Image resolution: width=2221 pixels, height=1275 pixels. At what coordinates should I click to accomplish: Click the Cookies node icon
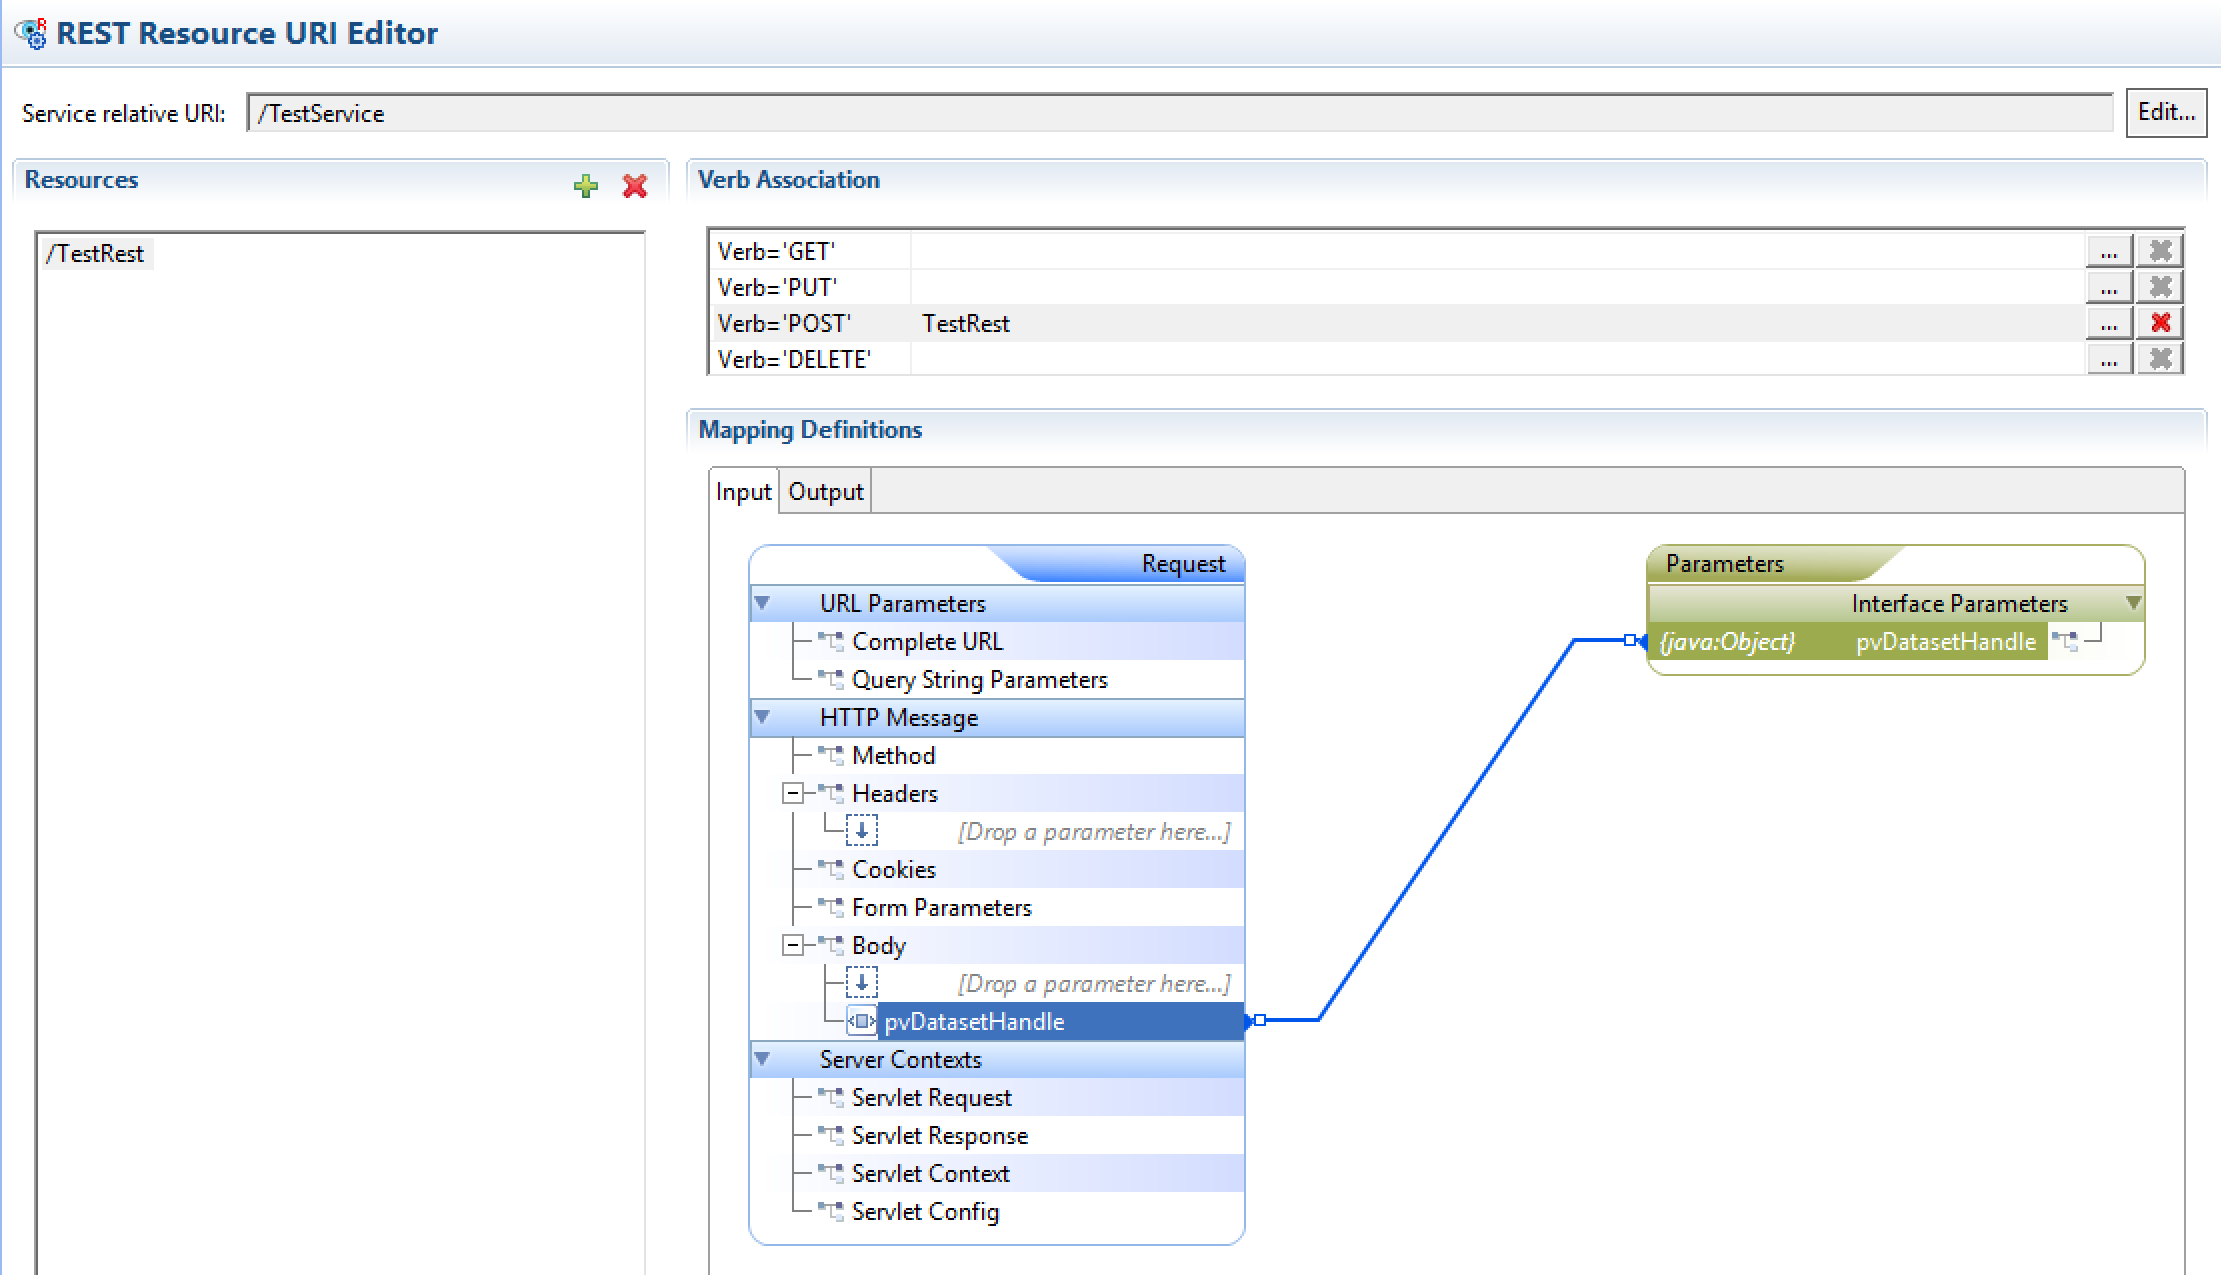pyautogui.click(x=831, y=869)
